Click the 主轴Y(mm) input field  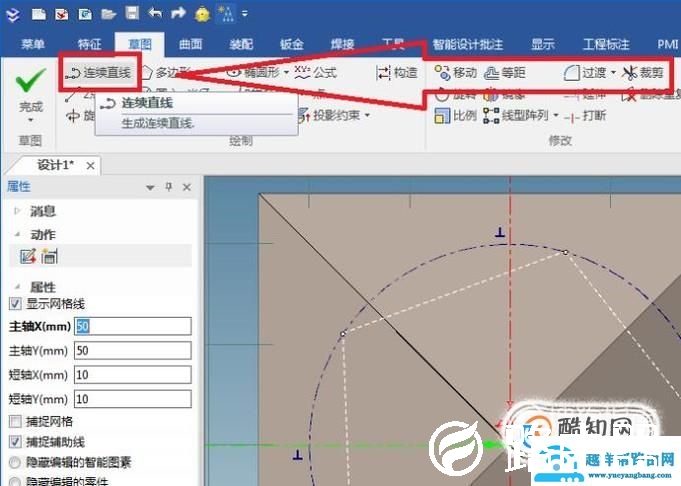click(x=133, y=350)
